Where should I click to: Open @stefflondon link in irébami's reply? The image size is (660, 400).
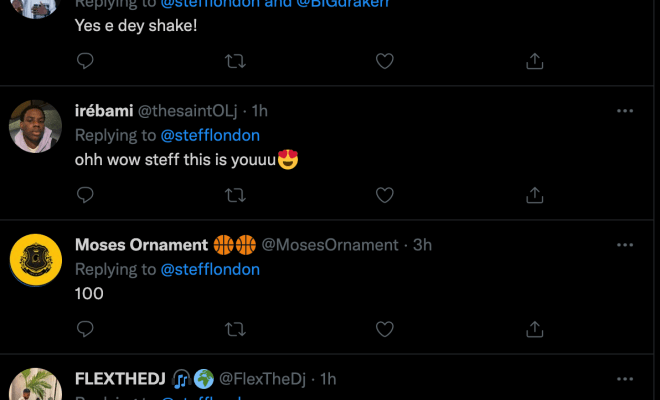210,135
